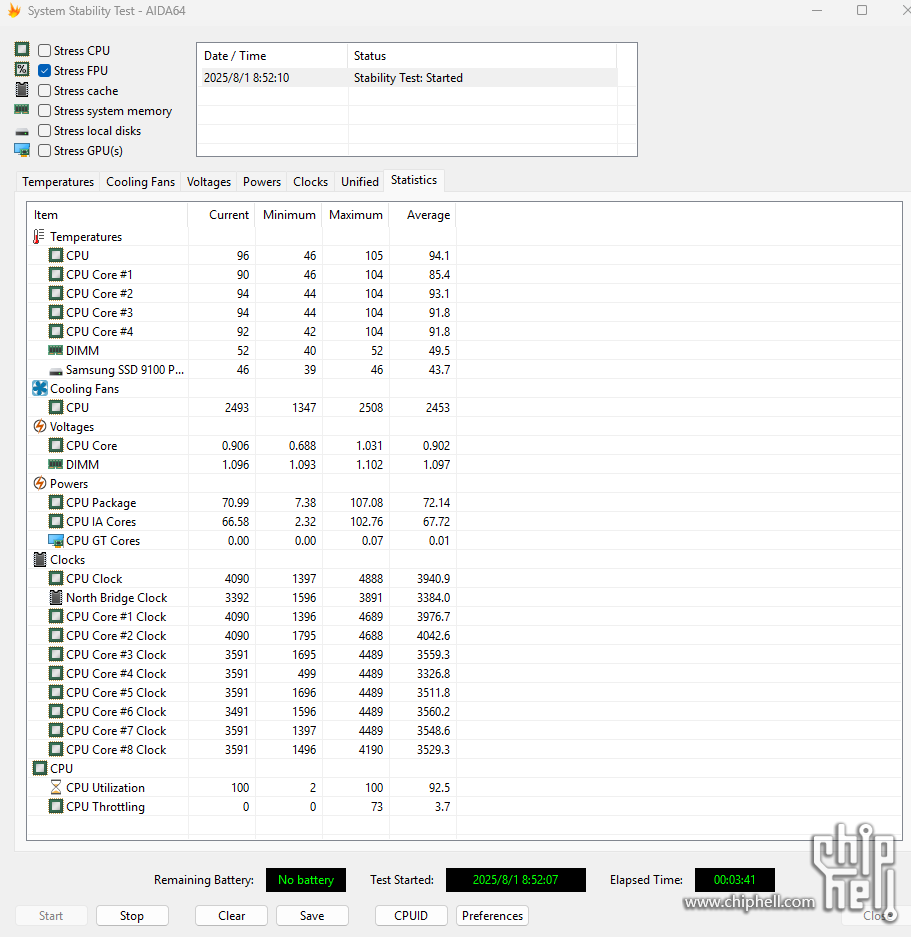911x937 pixels.
Task: Click the cache chip icon beside Stress cache
Action: (x=22, y=90)
